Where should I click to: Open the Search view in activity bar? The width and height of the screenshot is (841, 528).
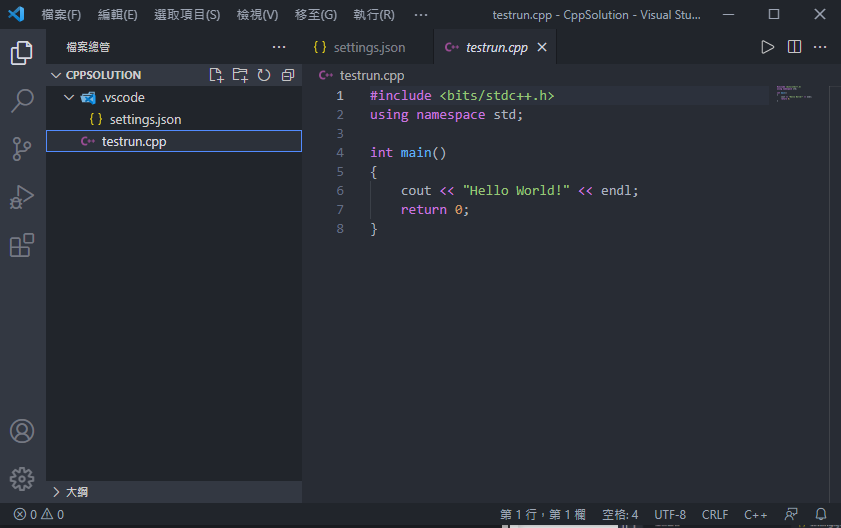click(22, 100)
